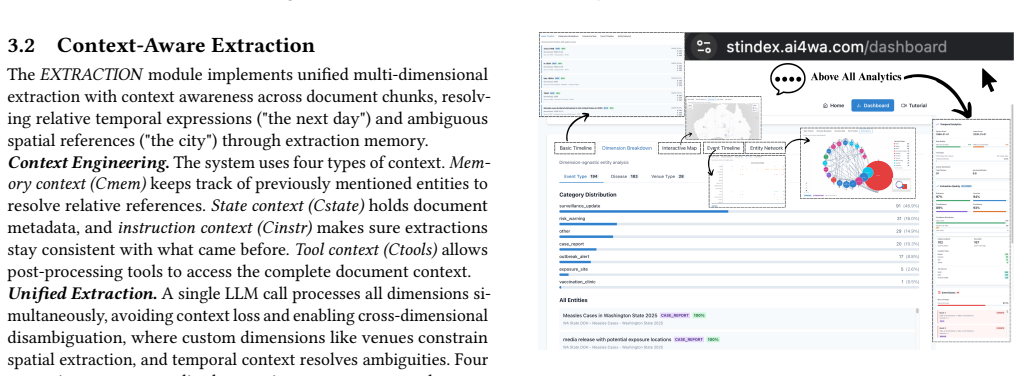Click the stindex.ai4wa.com/dashboard URL field
The height and width of the screenshot is (376, 1020).
pos(835,47)
